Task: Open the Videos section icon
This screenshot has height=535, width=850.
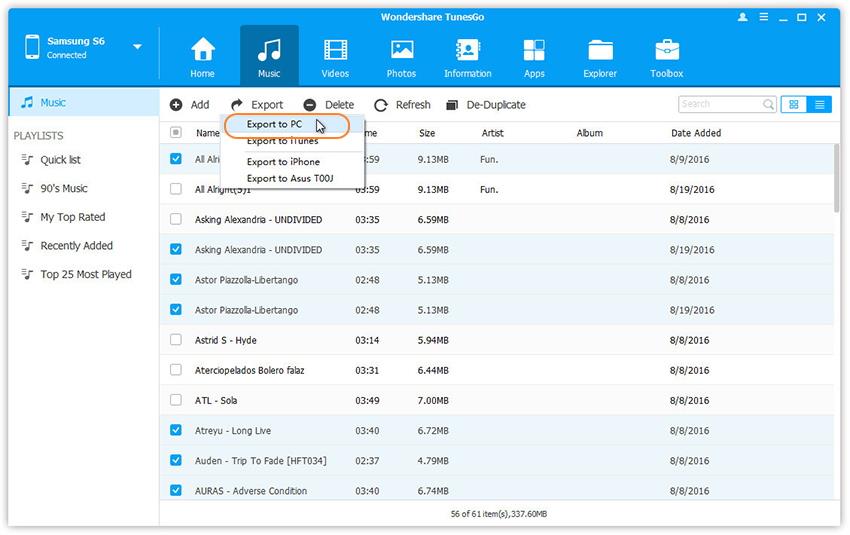Action: 336,50
